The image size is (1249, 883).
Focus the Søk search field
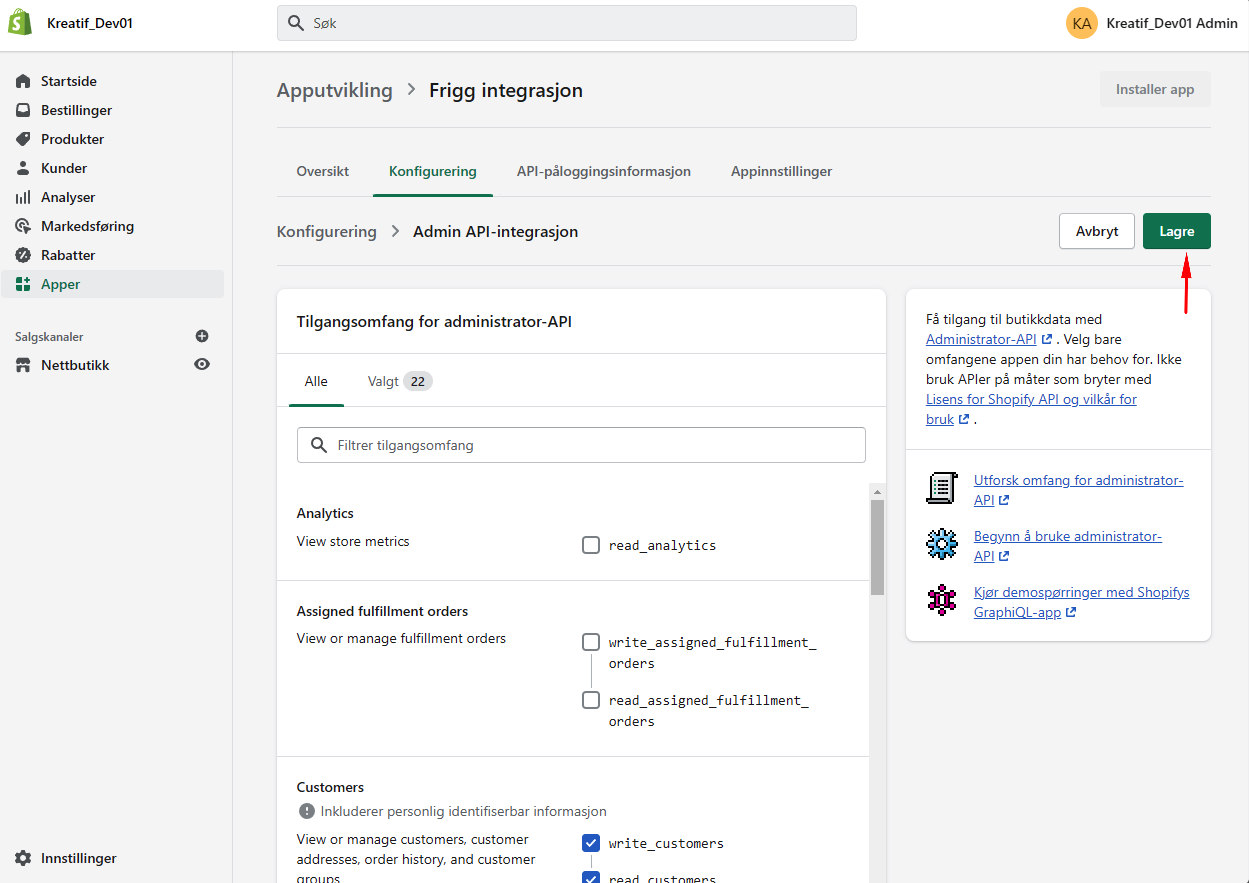point(567,23)
